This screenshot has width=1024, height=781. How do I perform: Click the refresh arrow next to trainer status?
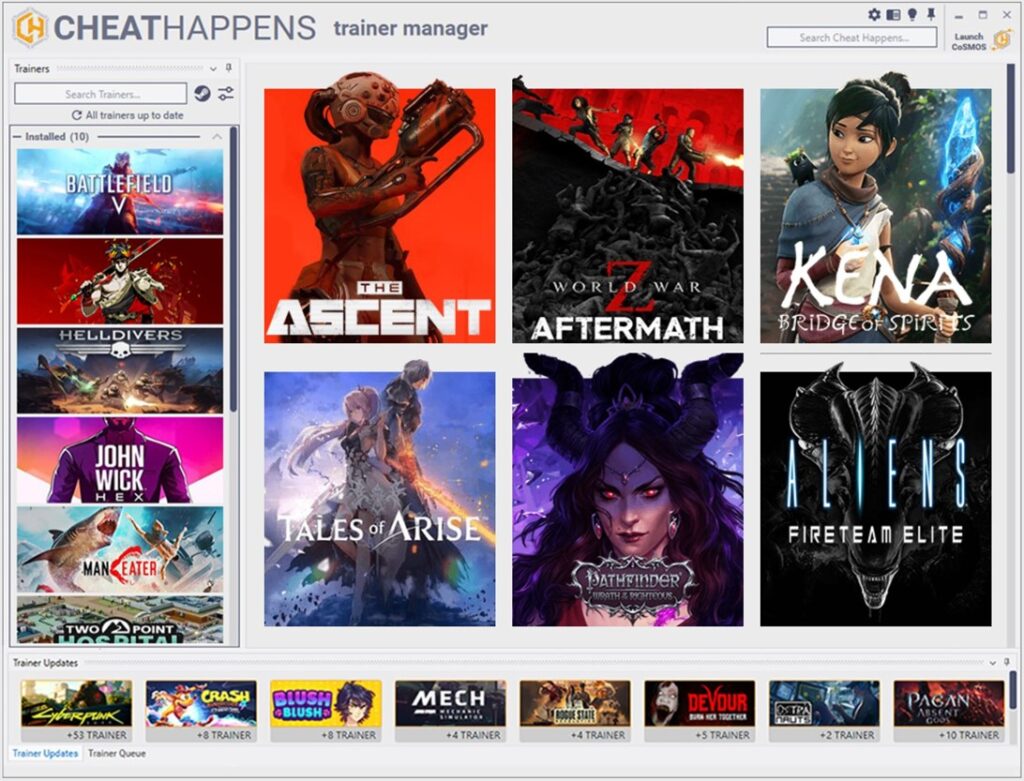[78, 114]
